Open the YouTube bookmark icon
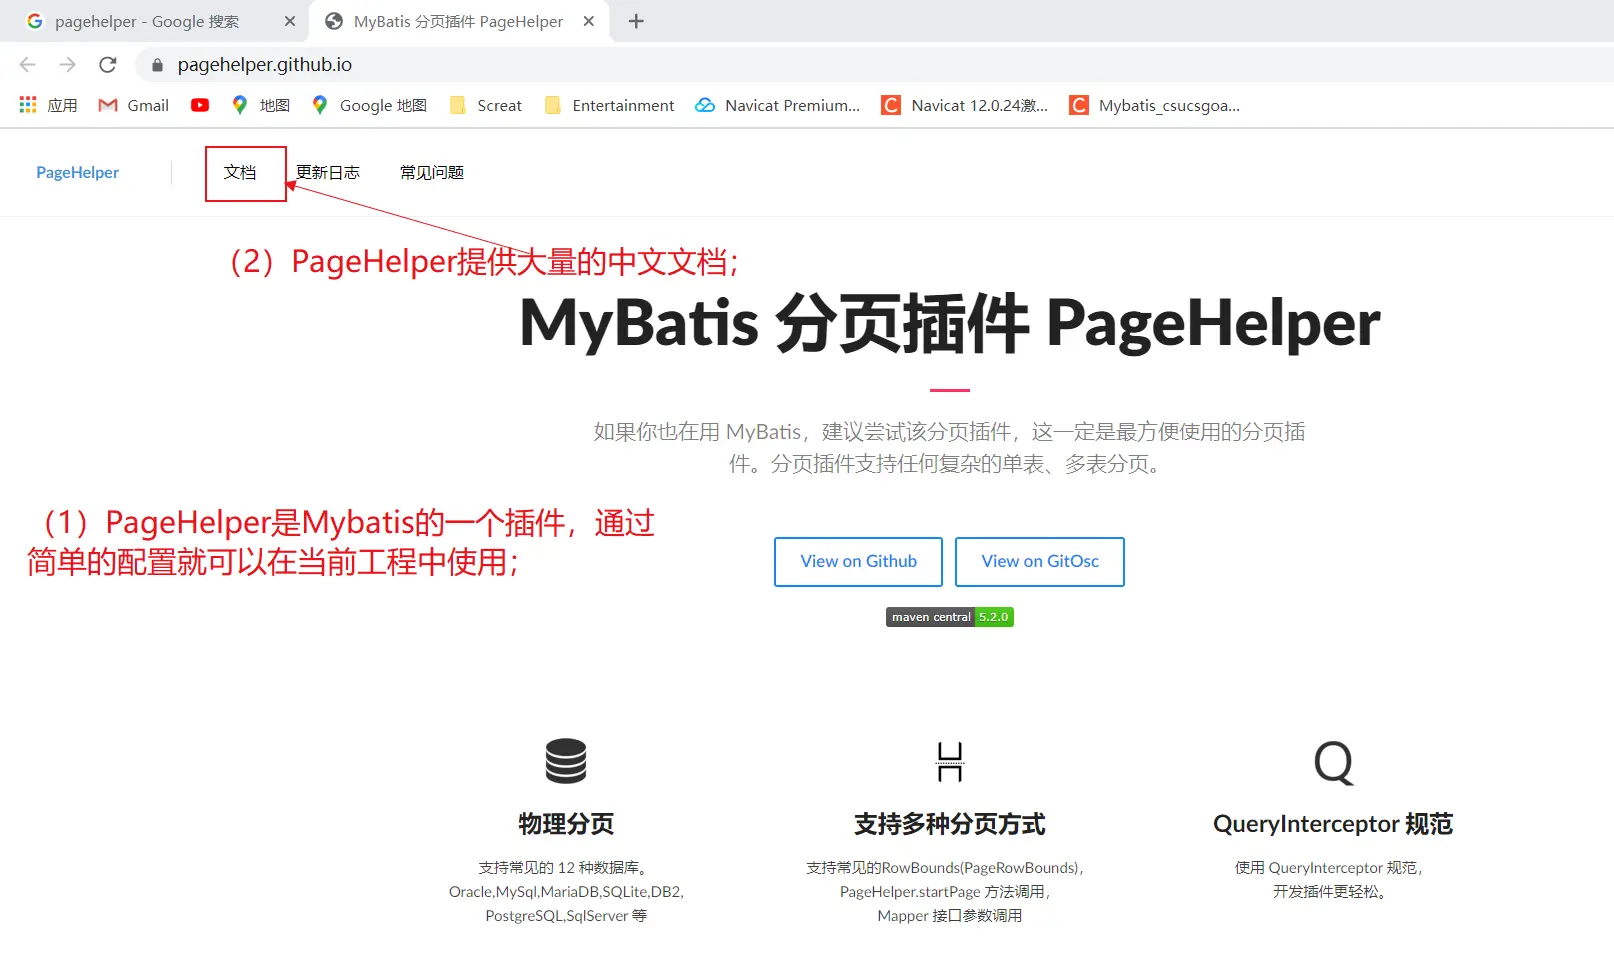 (x=200, y=105)
